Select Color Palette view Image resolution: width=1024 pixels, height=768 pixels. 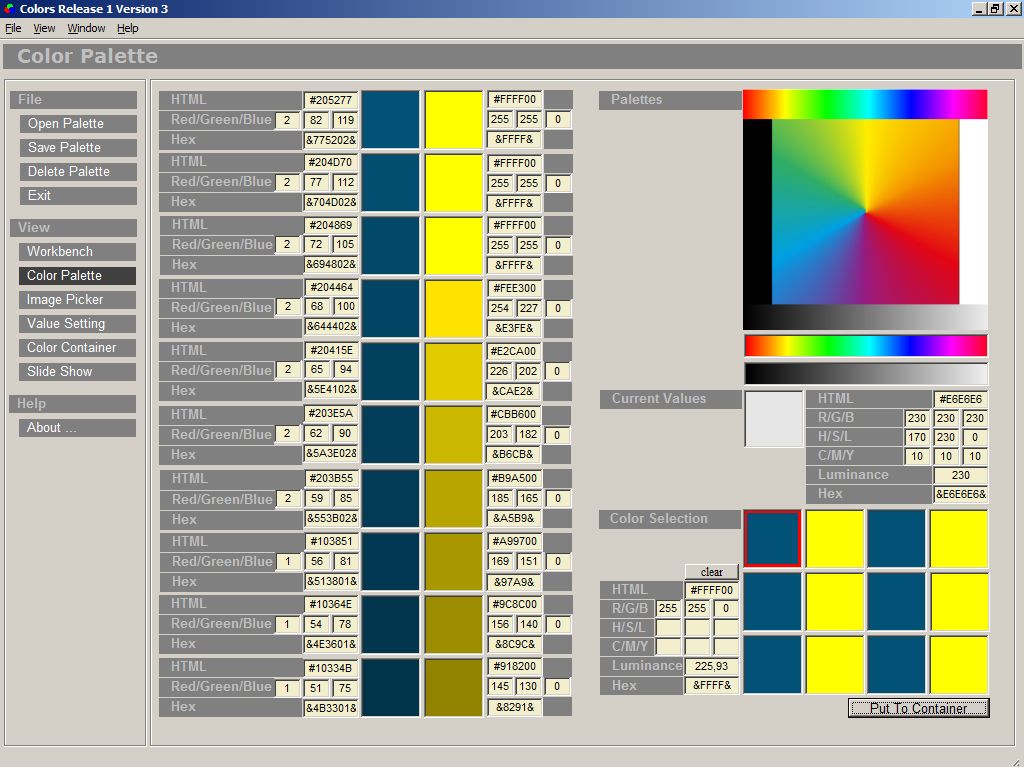pyautogui.click(x=77, y=276)
